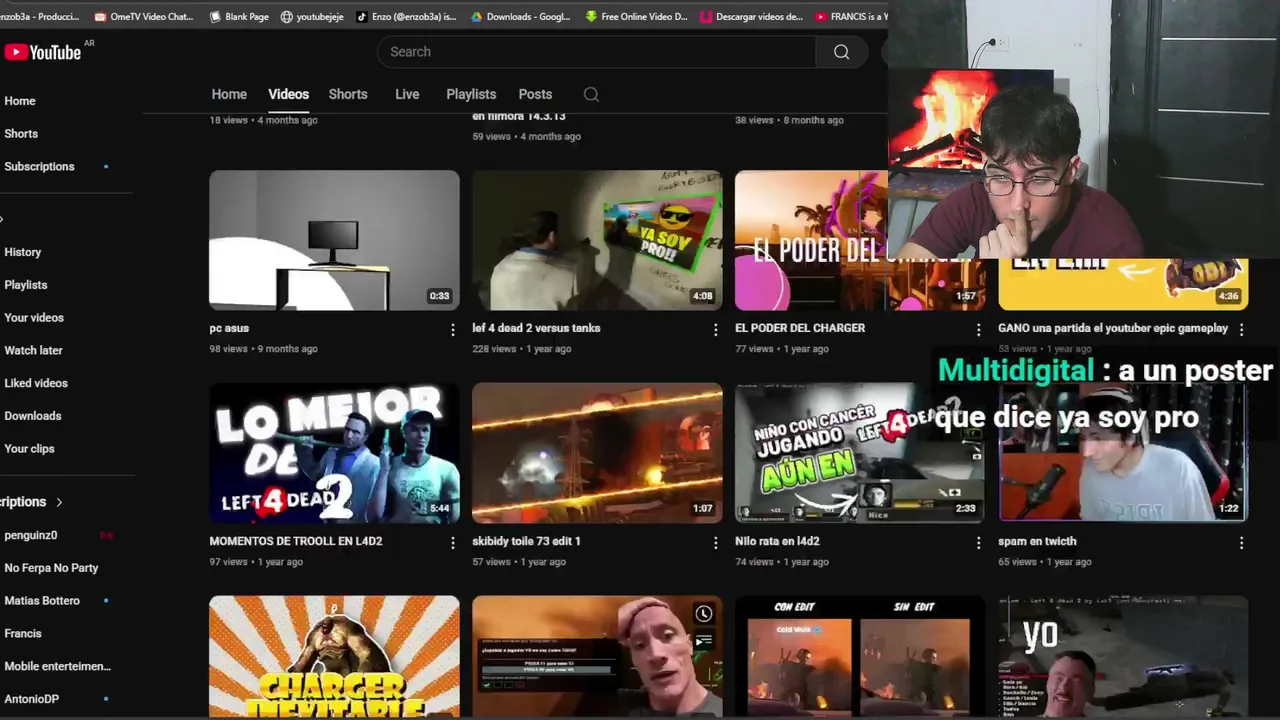Open spam en twicth video title
This screenshot has width=1280, height=720.
pyautogui.click(x=1037, y=541)
